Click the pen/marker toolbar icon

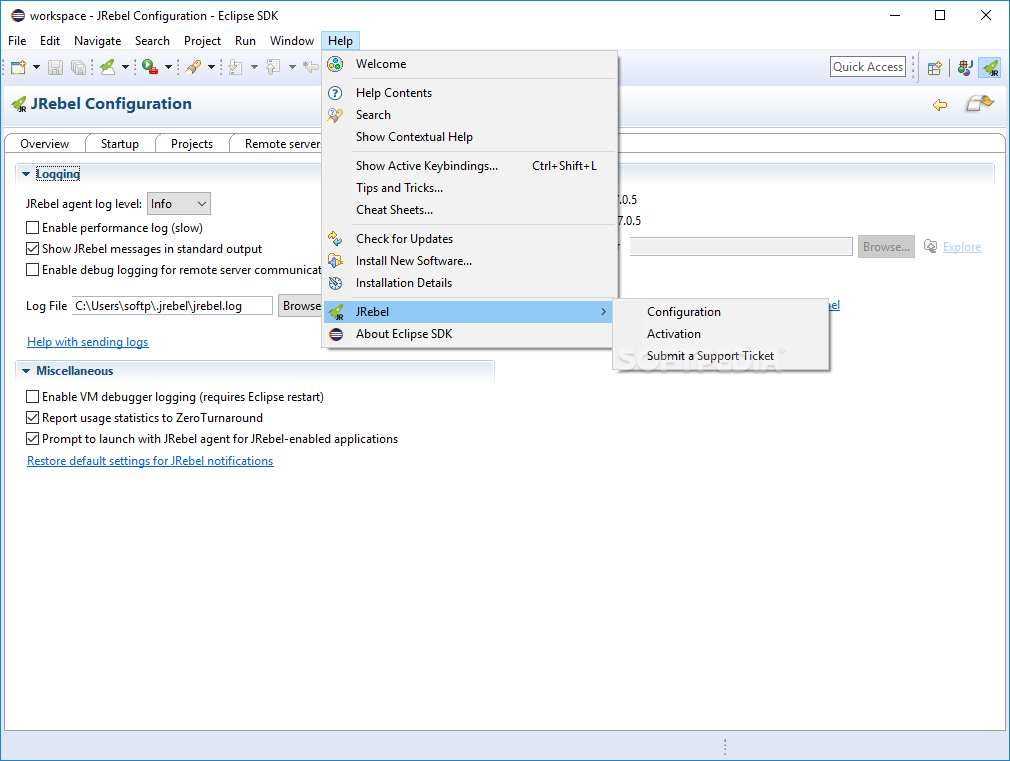click(193, 67)
